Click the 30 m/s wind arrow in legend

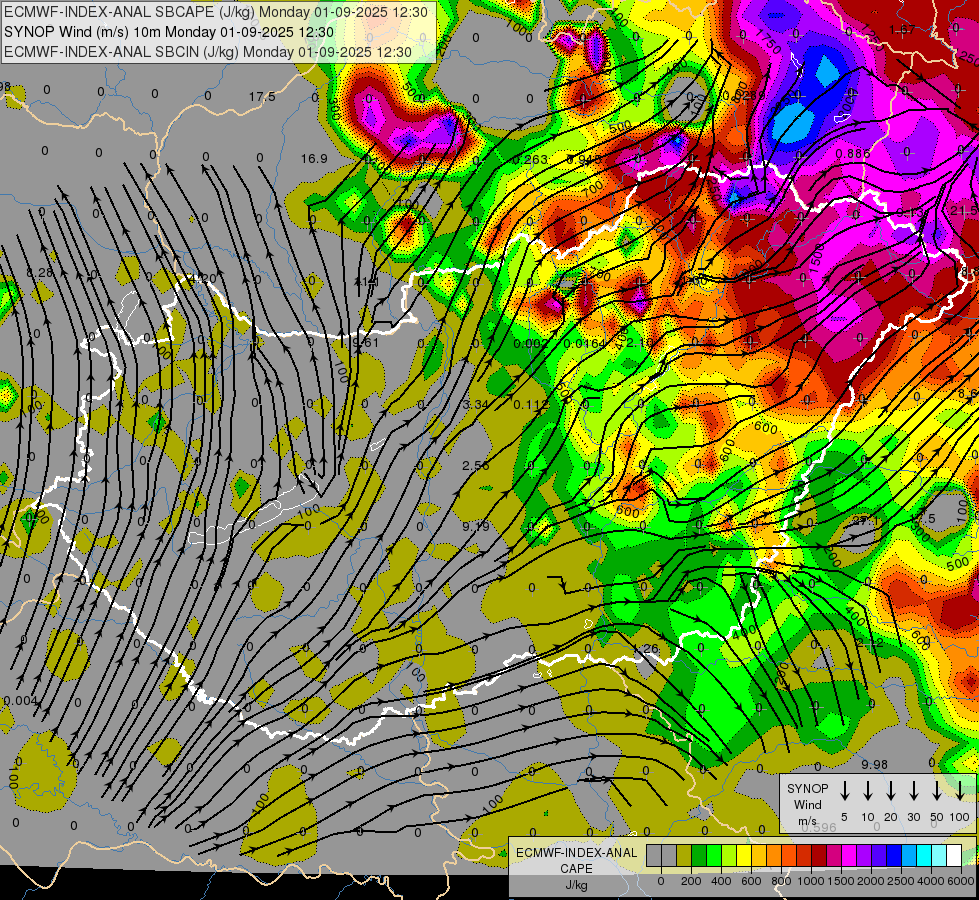[913, 791]
